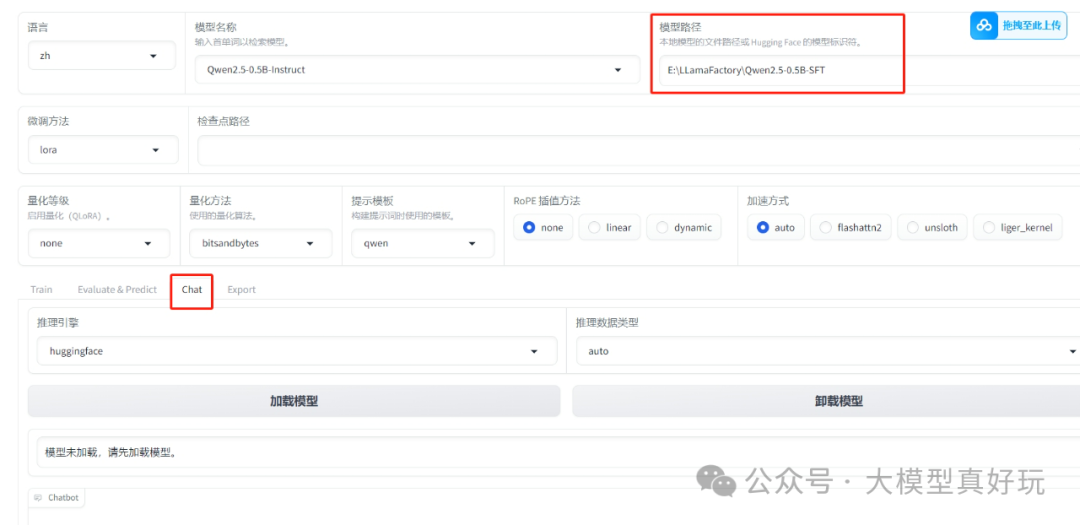
Task: Switch to the Export tab
Action: click(241, 289)
